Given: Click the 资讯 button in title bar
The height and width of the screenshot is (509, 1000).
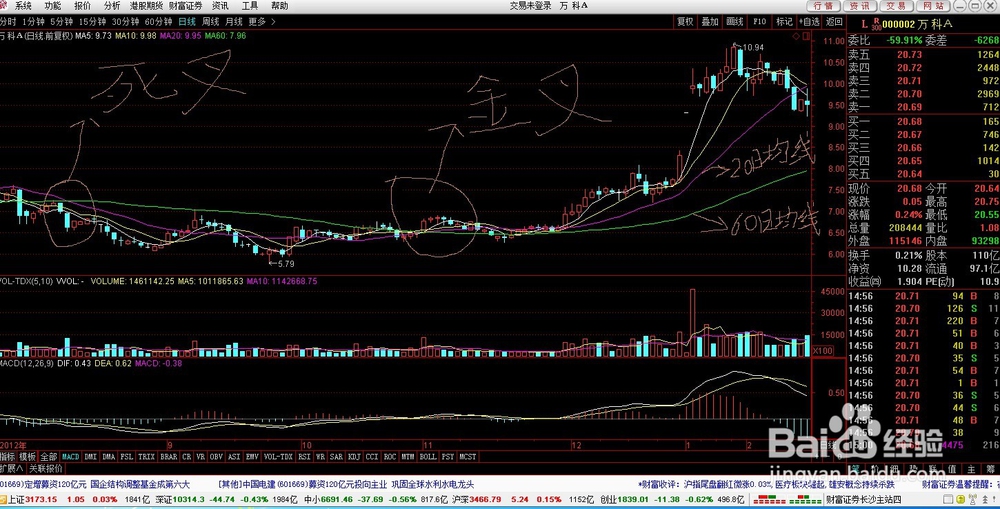Looking at the screenshot, I should 860,6.
